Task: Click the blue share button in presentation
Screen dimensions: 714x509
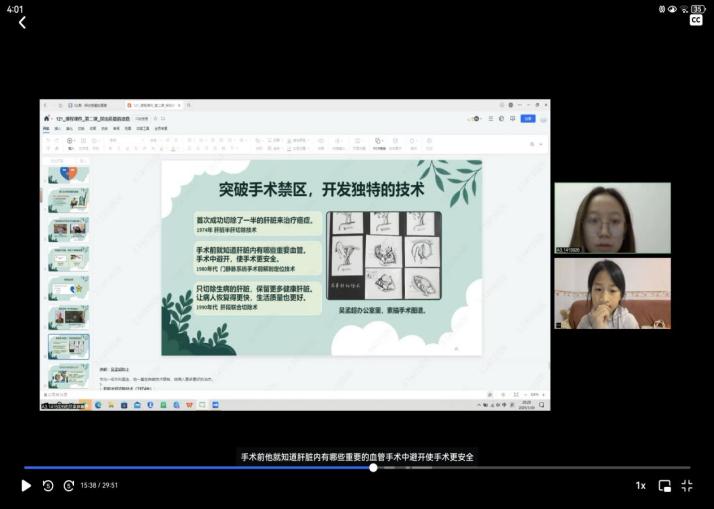Action: pyautogui.click(x=528, y=118)
